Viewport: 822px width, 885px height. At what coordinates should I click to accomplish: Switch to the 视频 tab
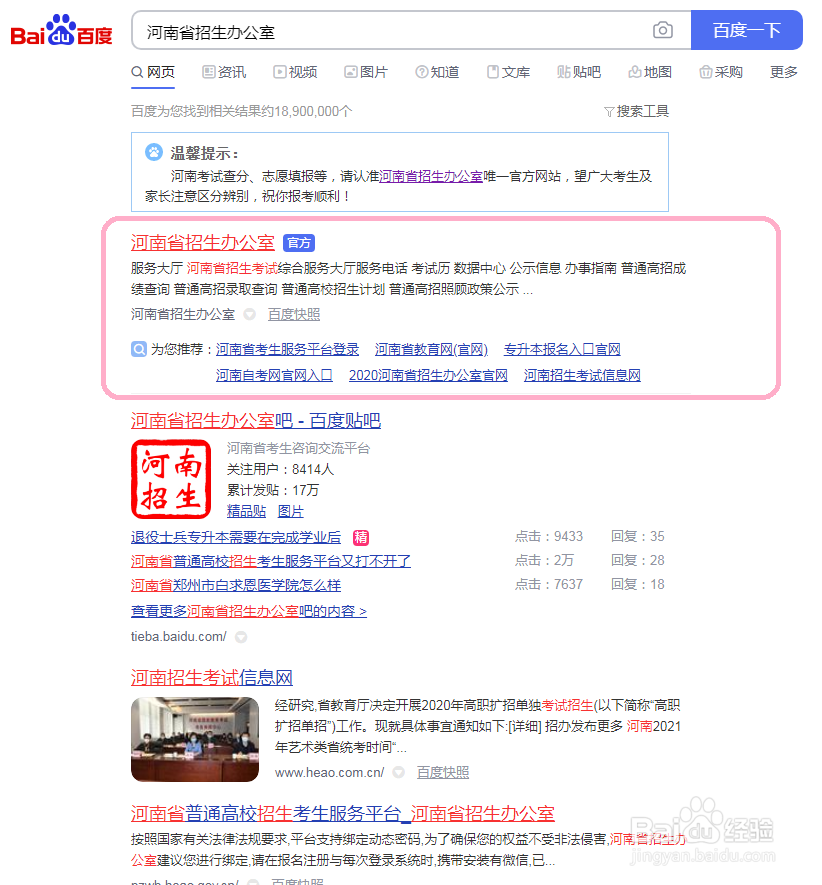click(295, 72)
